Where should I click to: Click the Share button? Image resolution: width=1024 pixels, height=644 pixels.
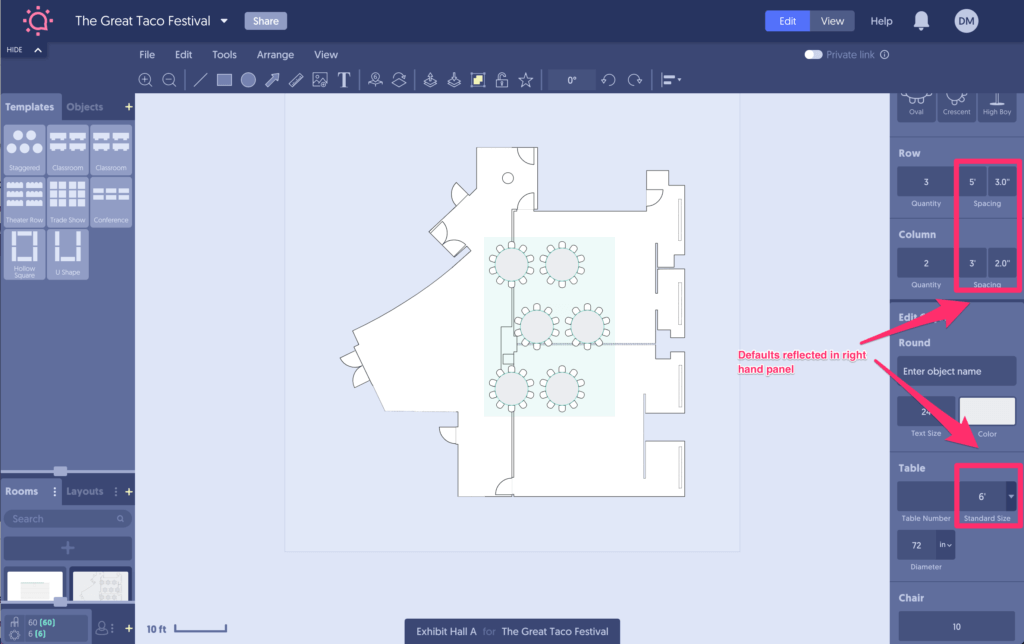point(265,20)
